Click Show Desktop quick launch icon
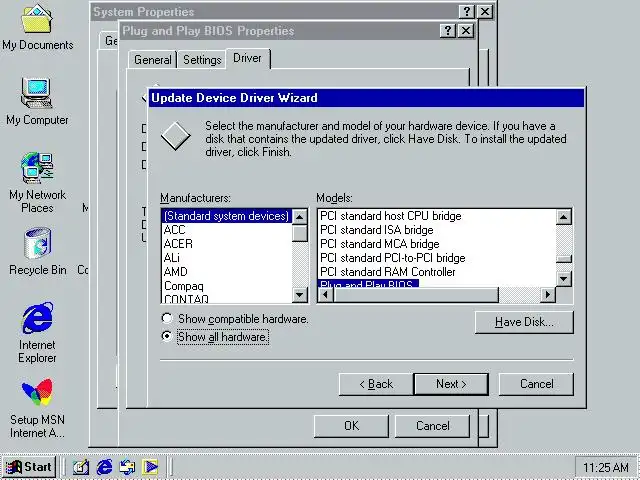Image resolution: width=640 pixels, height=480 pixels. pos(80,467)
